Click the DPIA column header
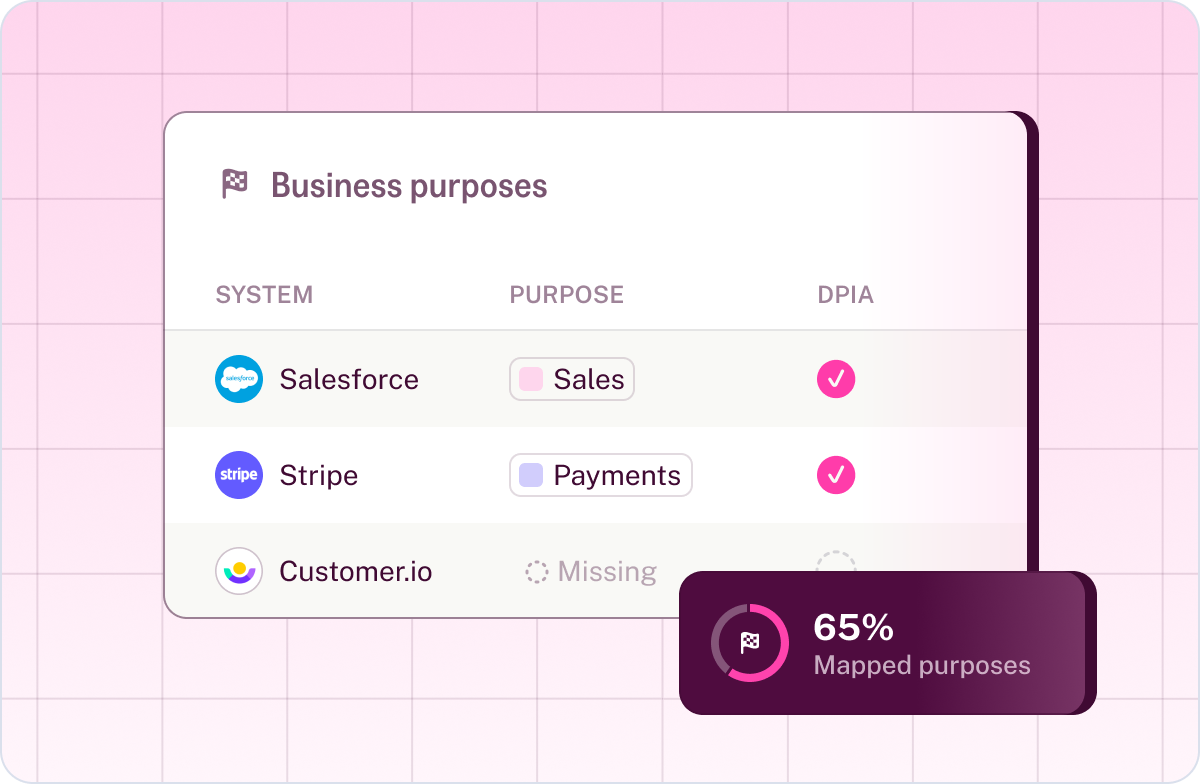This screenshot has height=784, width=1200. (x=846, y=295)
